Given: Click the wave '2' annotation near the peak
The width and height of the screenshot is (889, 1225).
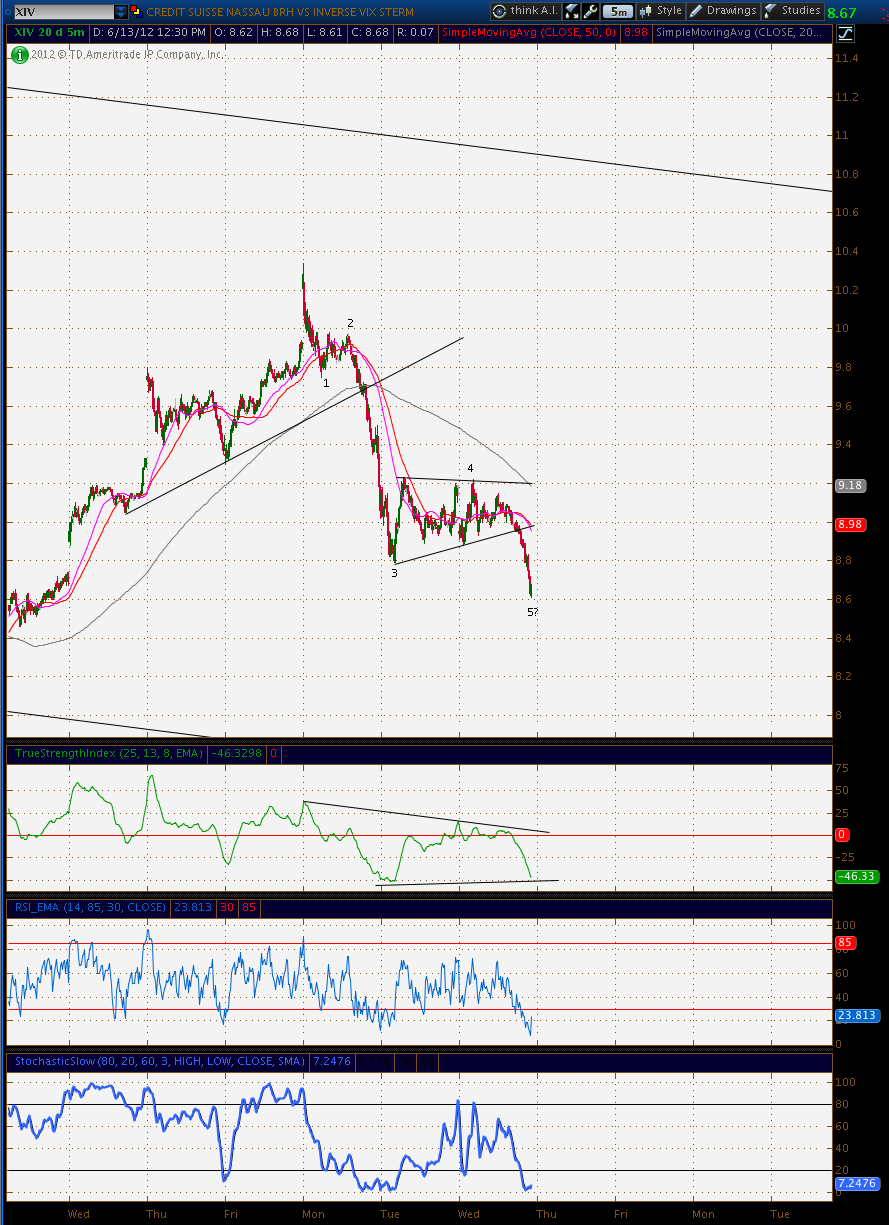Looking at the screenshot, I should tap(350, 323).
